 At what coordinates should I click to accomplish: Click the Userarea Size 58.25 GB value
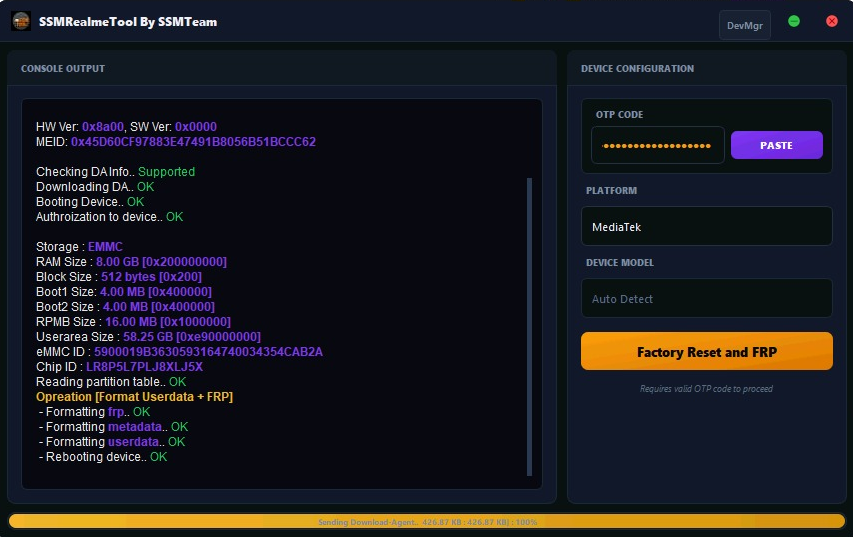[192, 337]
